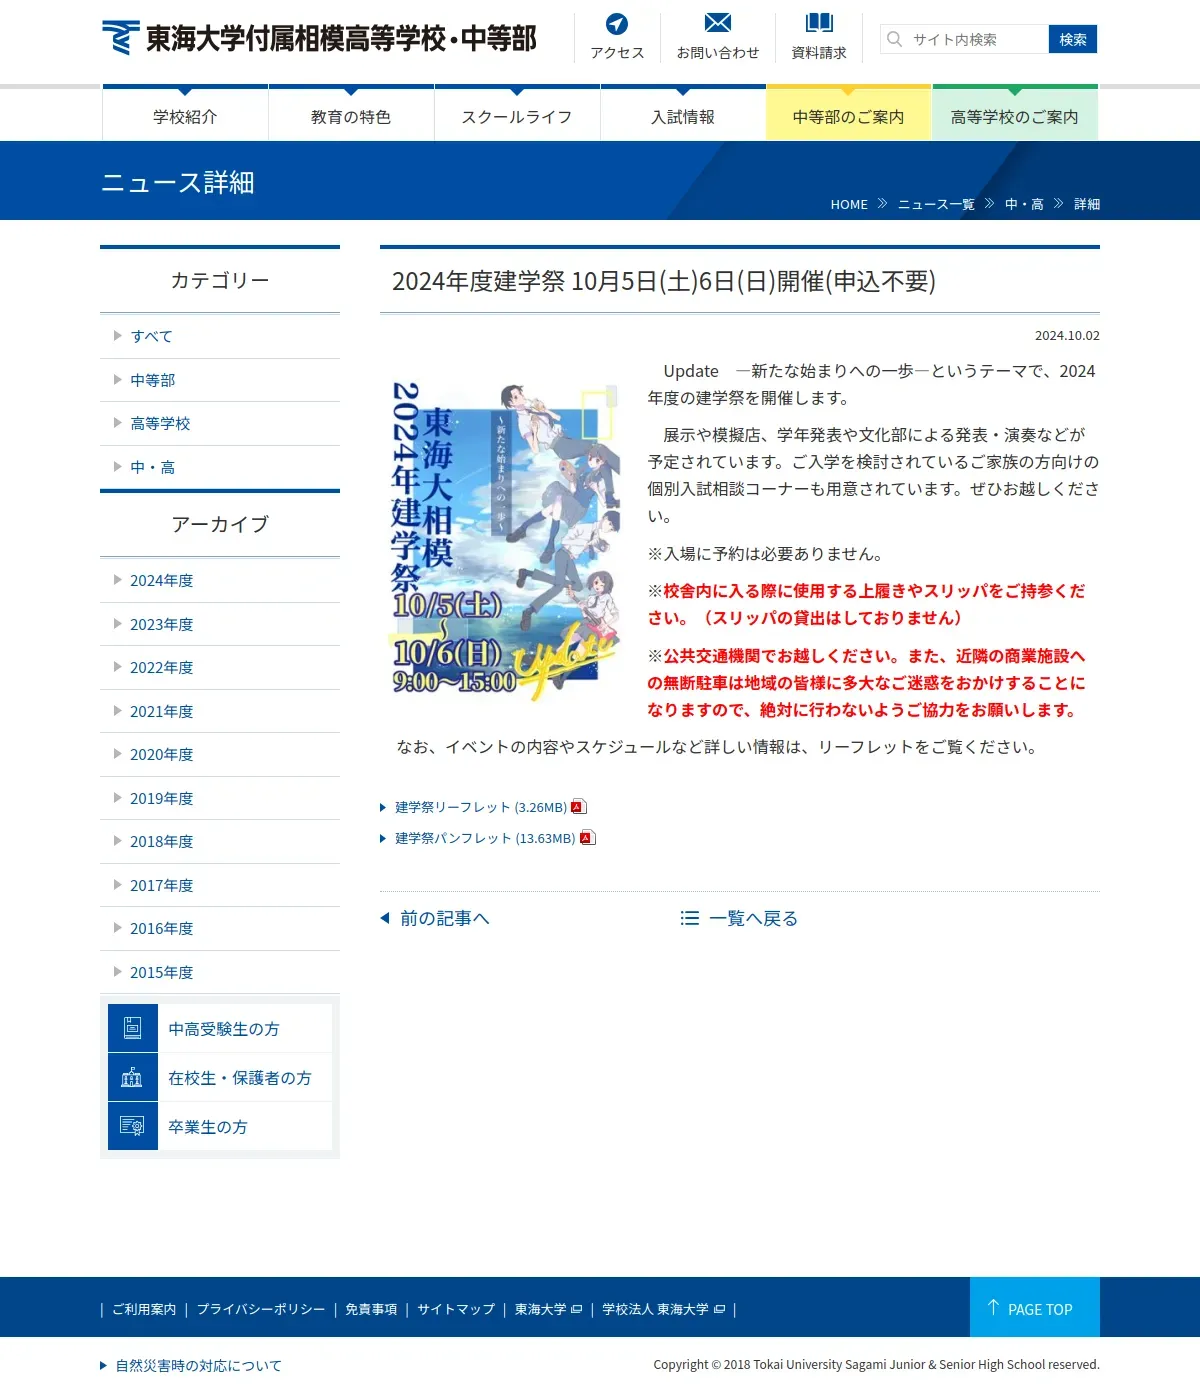Image resolution: width=1200 pixels, height=1394 pixels.
Task: Click the article date 2024.10.02
Action: 1067,336
